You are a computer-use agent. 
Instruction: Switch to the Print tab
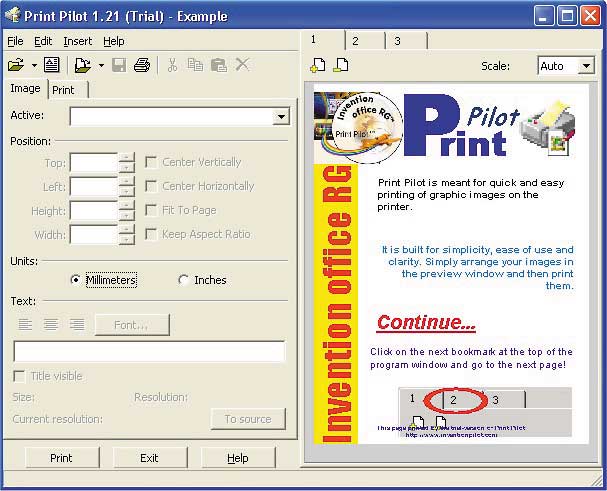[x=68, y=90]
